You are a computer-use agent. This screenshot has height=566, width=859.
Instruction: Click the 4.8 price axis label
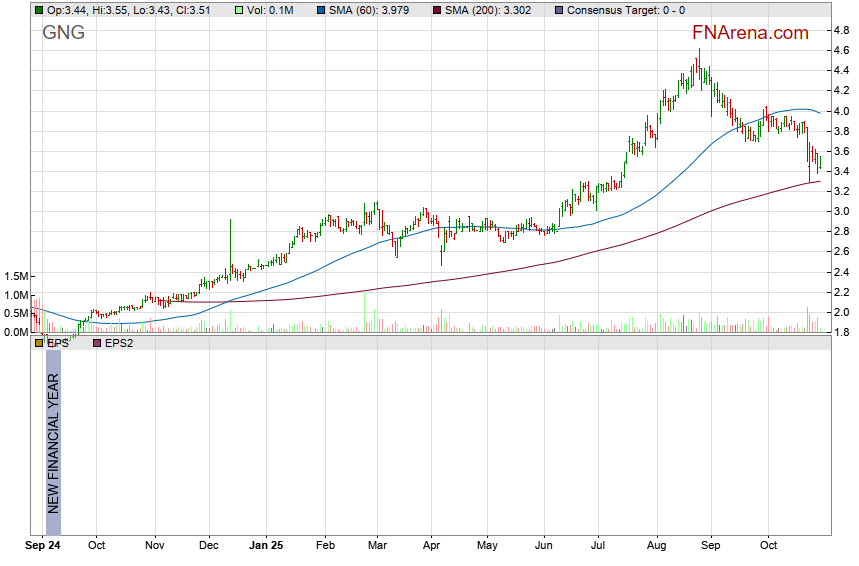click(x=842, y=30)
